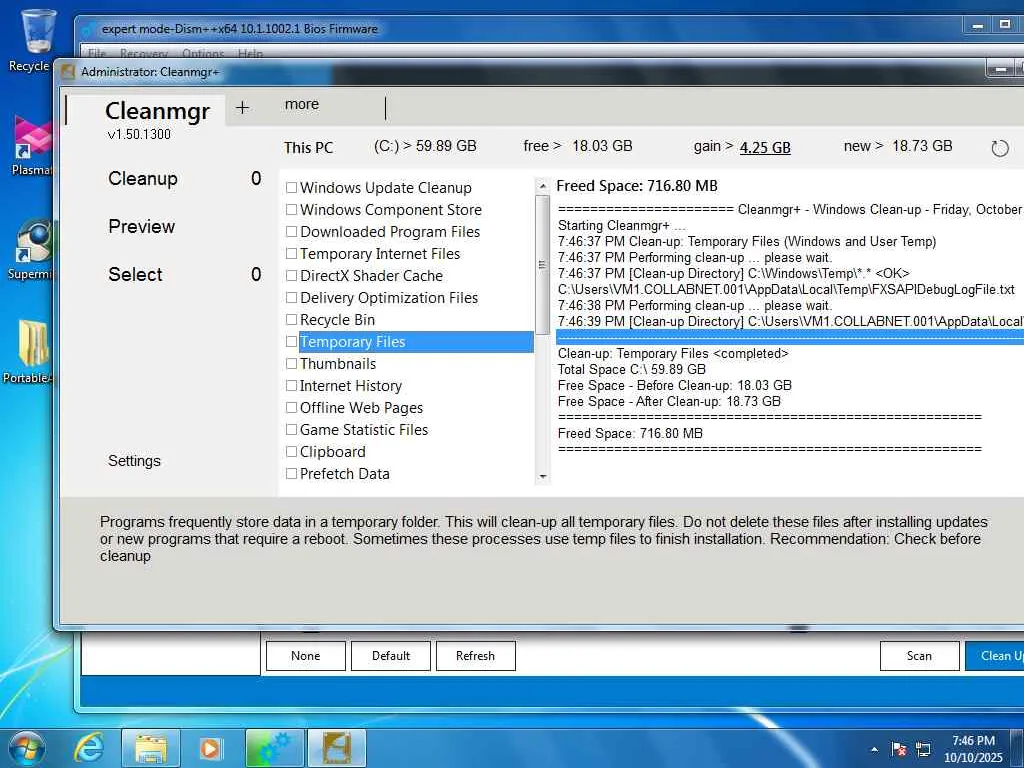Open Settings in the sidebar

coord(134,461)
